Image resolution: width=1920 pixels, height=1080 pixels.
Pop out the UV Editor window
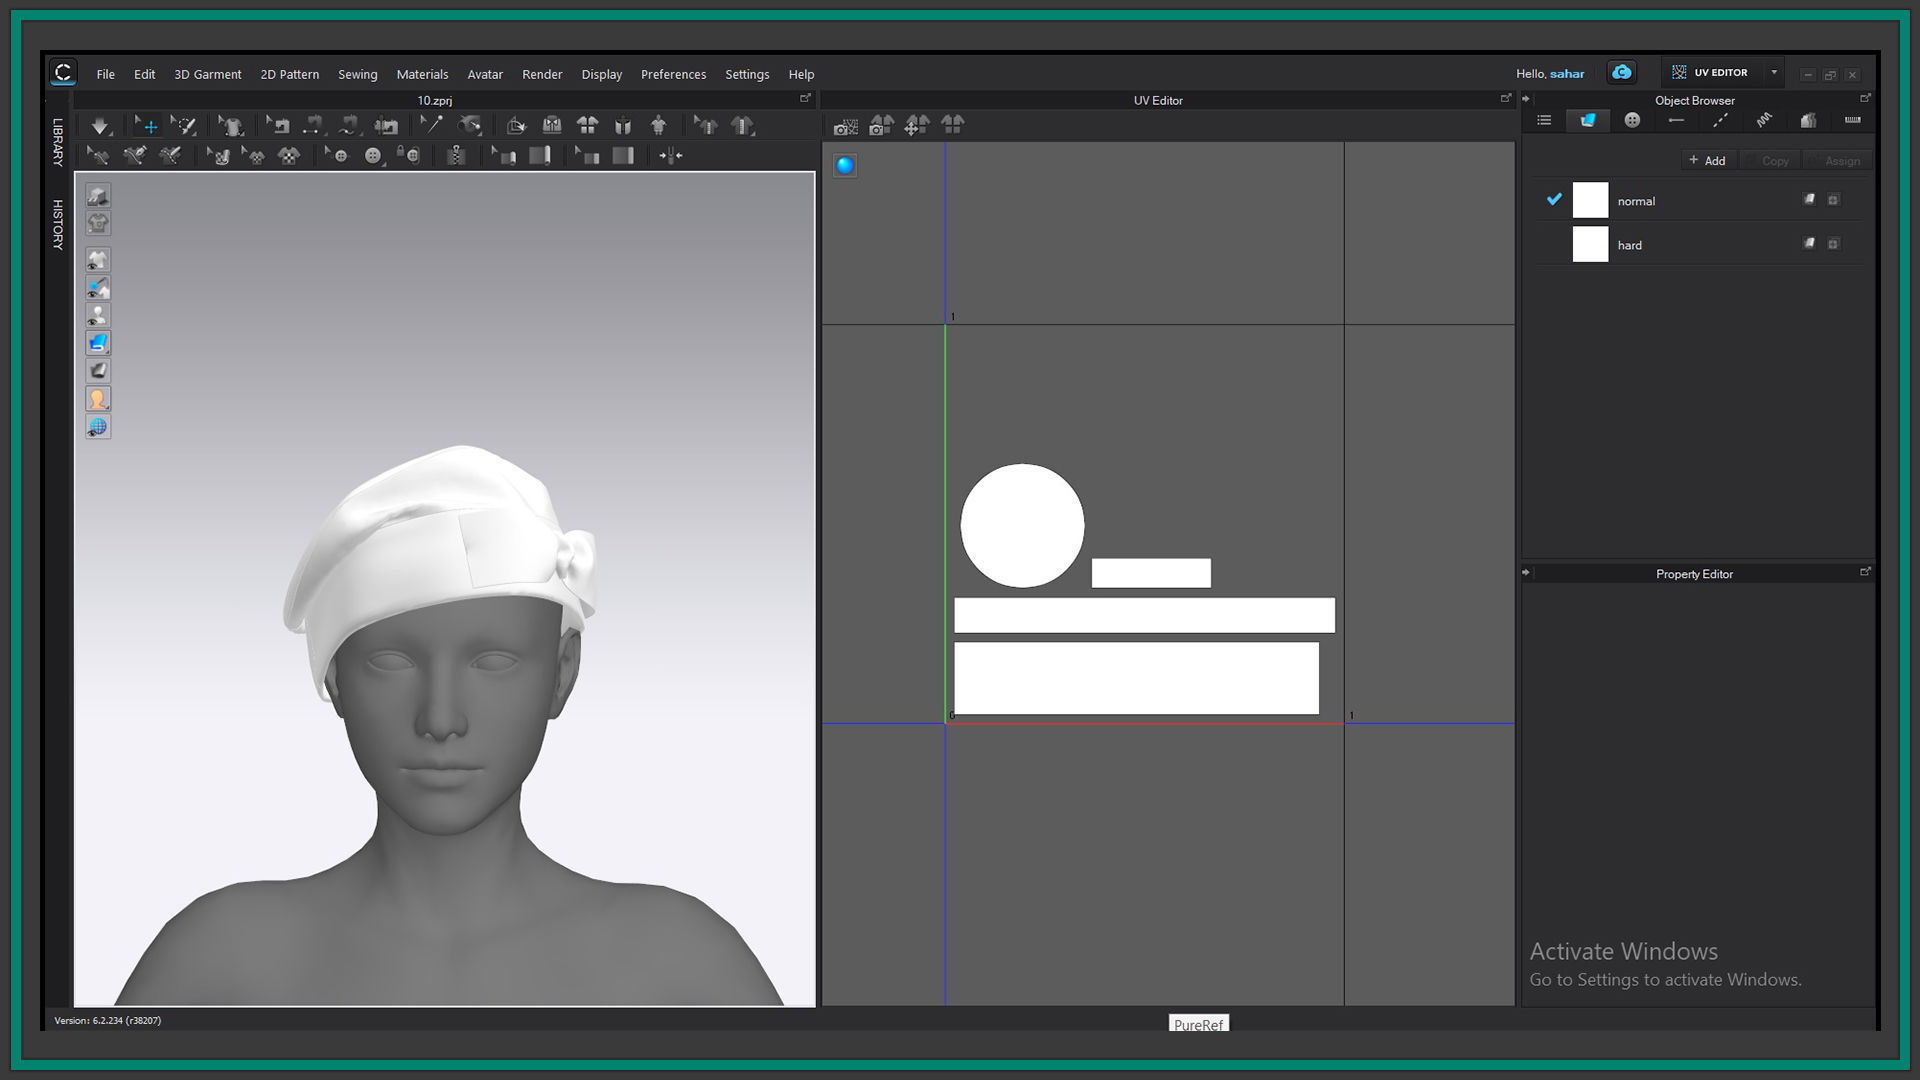click(x=1506, y=99)
